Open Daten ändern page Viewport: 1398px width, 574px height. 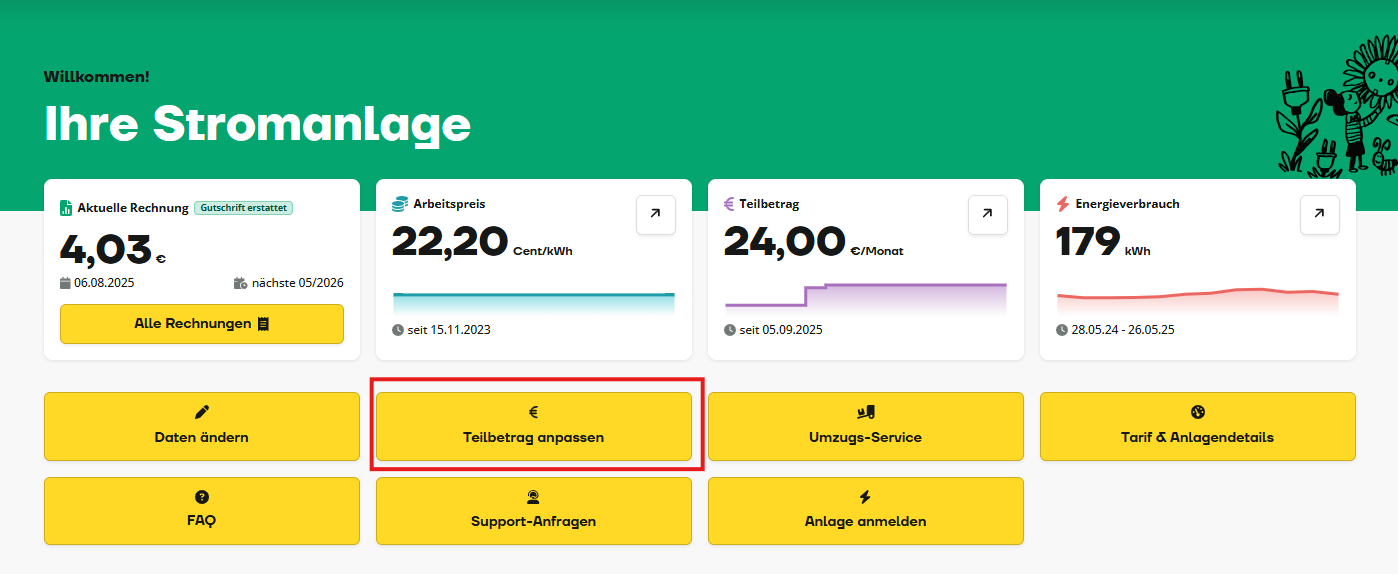click(202, 427)
